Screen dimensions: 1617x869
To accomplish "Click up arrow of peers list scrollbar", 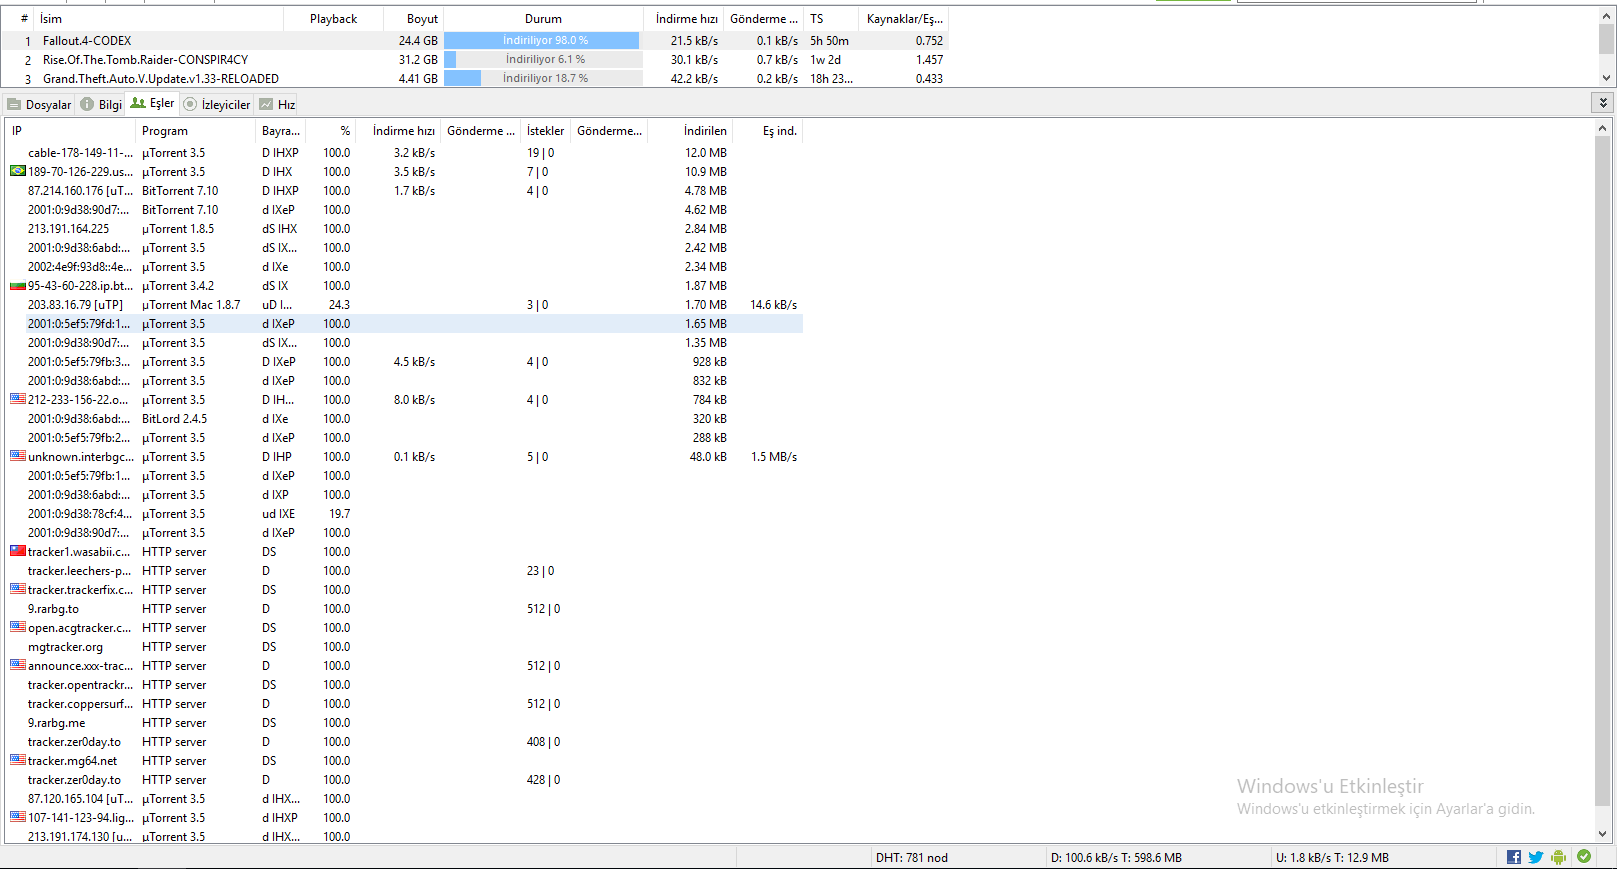I will tap(1603, 128).
